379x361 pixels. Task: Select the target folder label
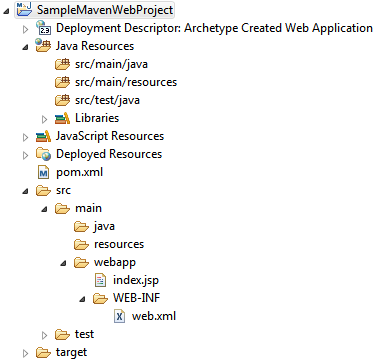click(71, 353)
